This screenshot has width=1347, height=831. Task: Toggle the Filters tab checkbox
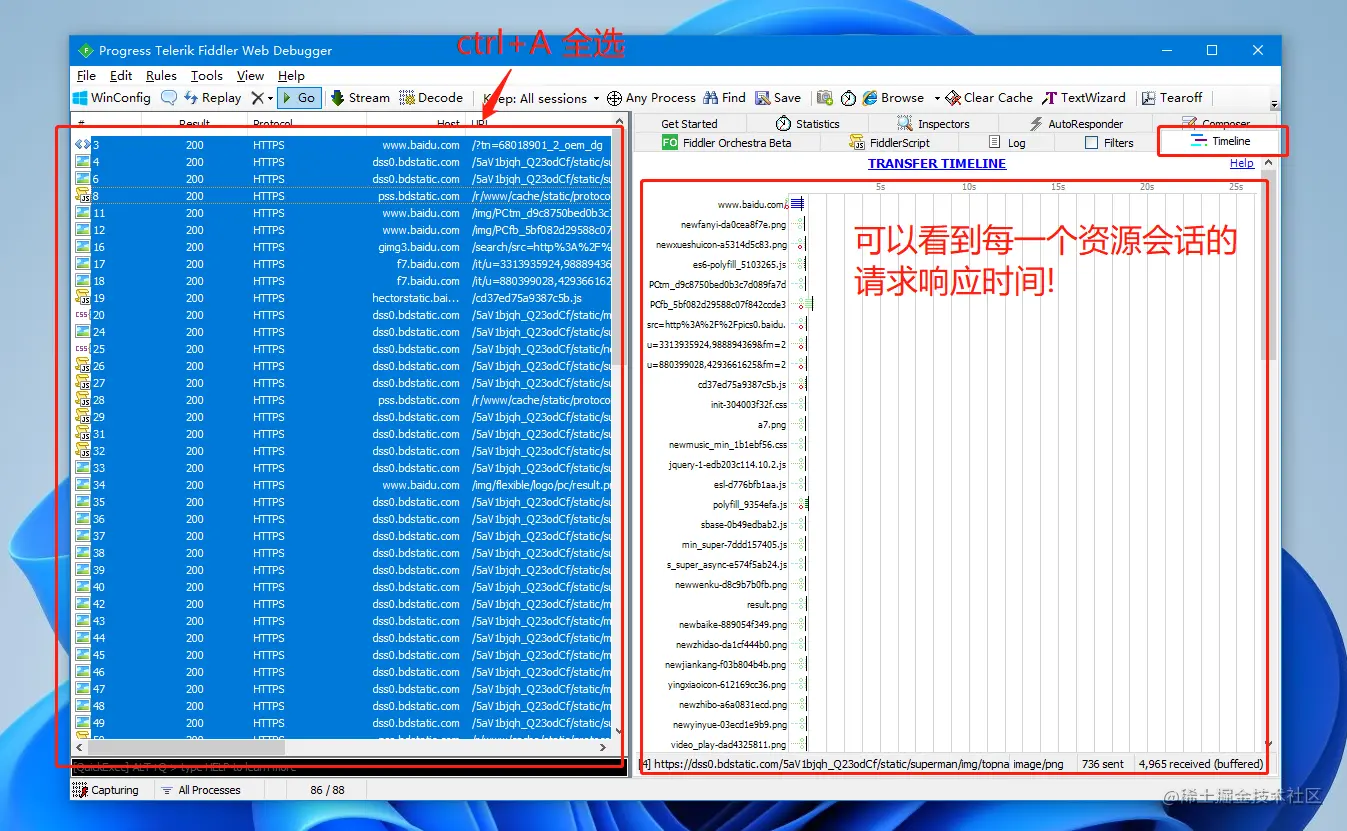point(1092,143)
